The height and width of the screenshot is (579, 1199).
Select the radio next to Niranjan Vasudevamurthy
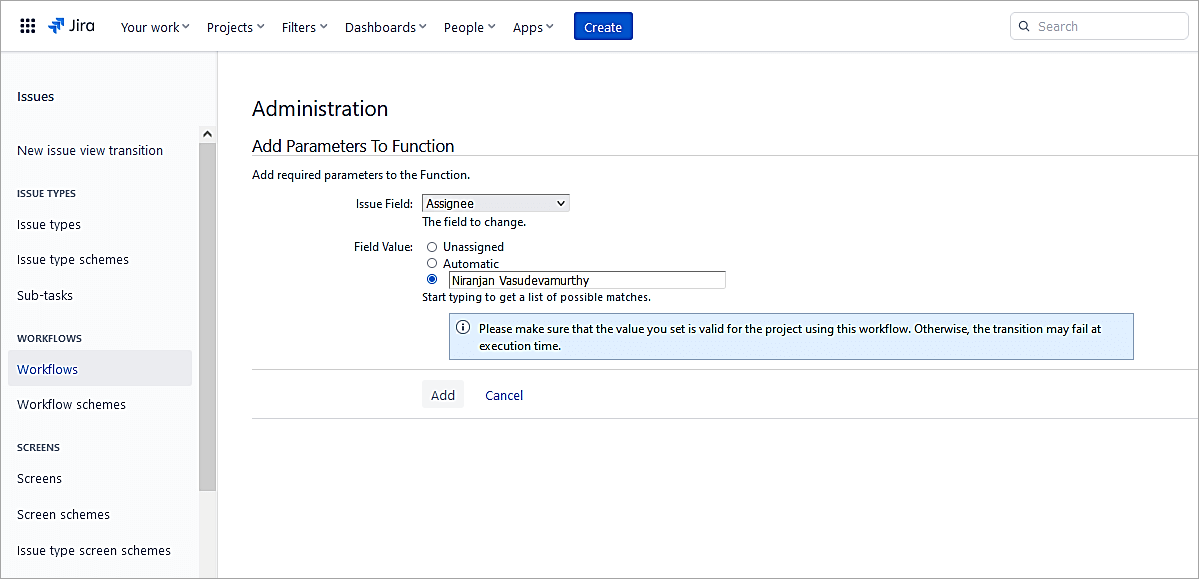click(x=431, y=279)
